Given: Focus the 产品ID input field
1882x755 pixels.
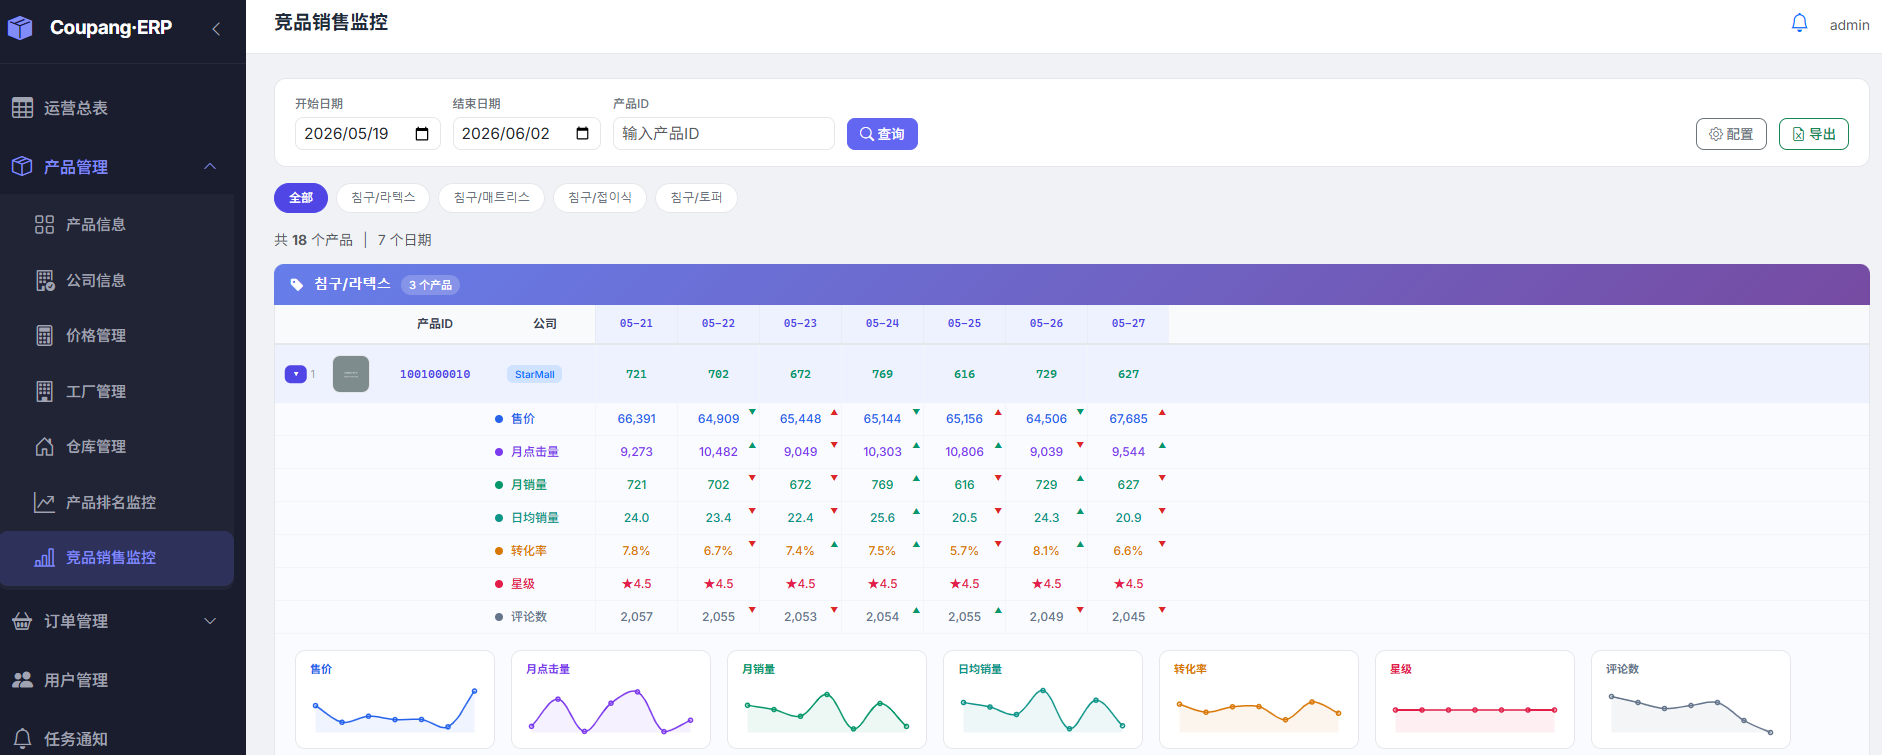Looking at the screenshot, I should tap(723, 134).
